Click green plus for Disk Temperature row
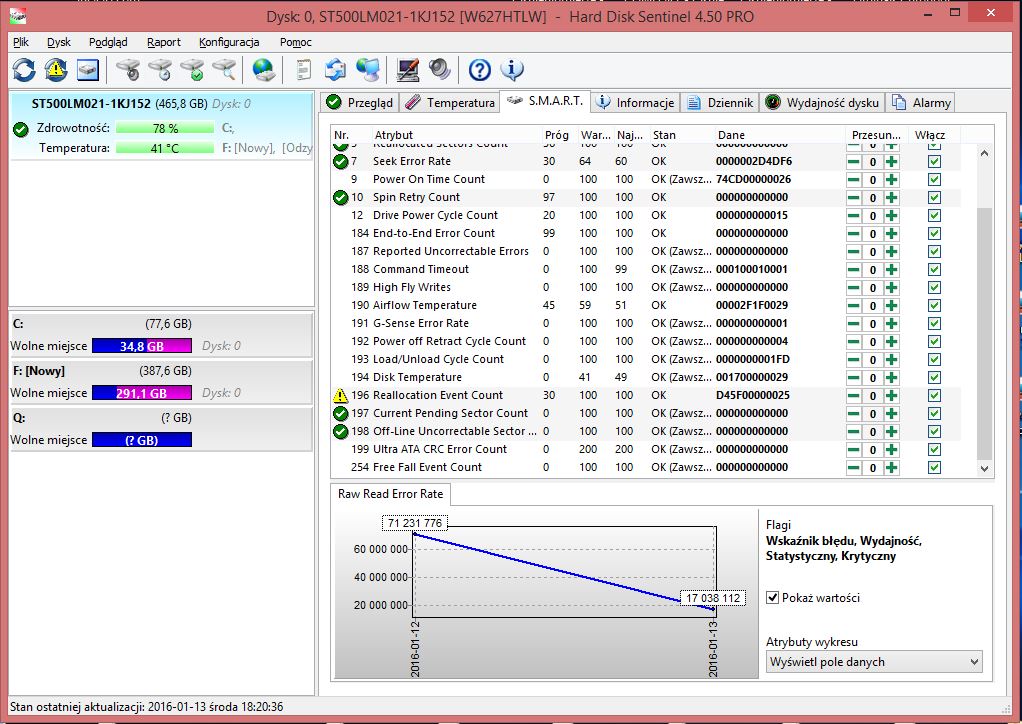 click(x=892, y=378)
